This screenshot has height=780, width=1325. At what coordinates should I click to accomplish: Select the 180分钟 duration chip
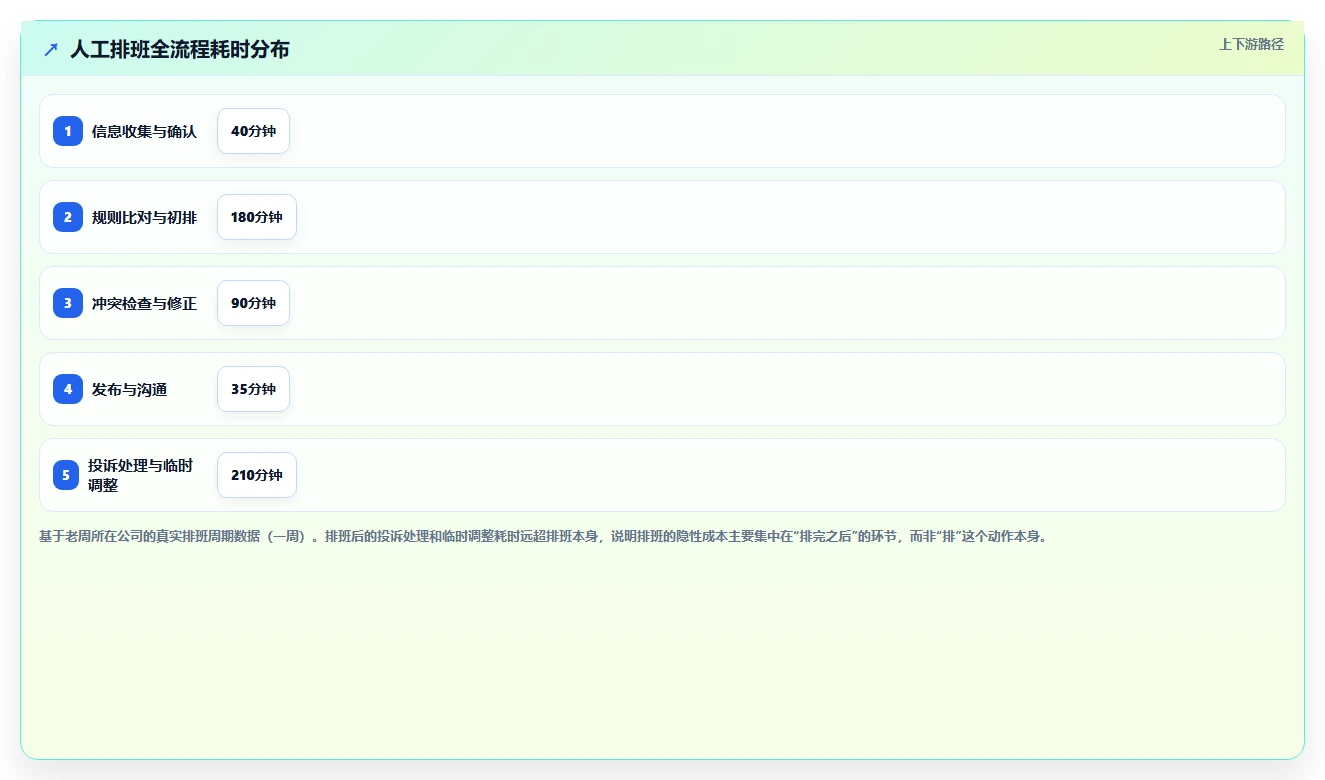[257, 217]
